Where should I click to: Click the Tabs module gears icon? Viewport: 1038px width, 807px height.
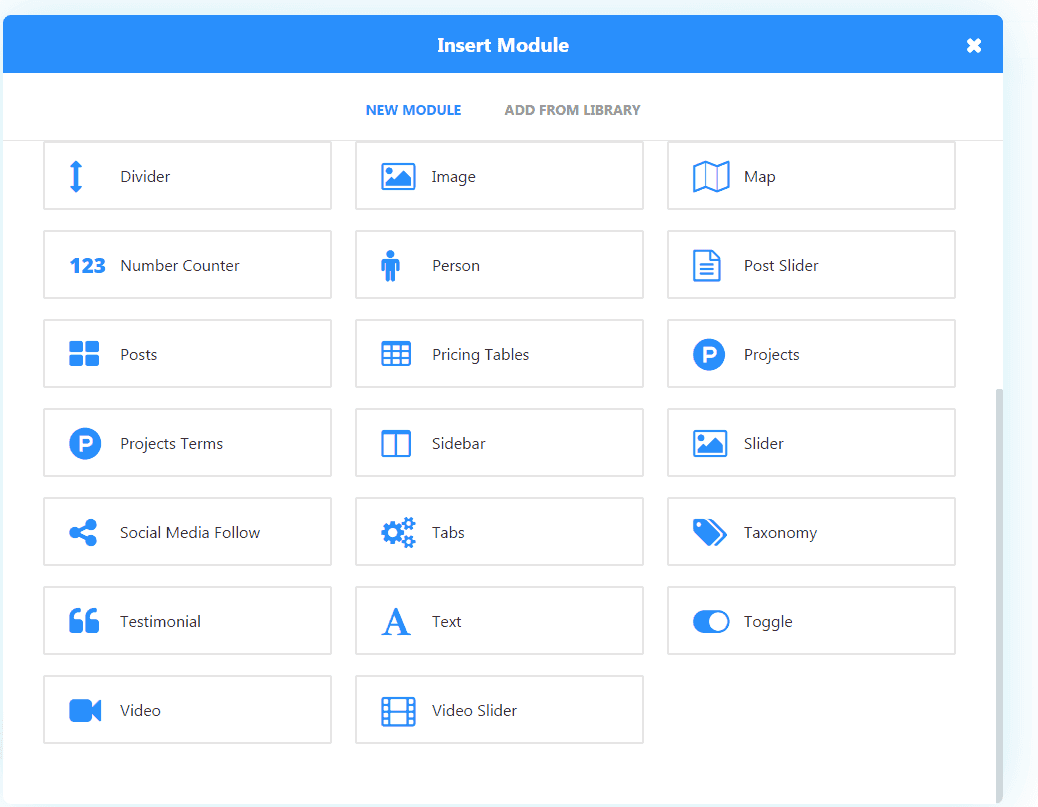pyautogui.click(x=398, y=533)
